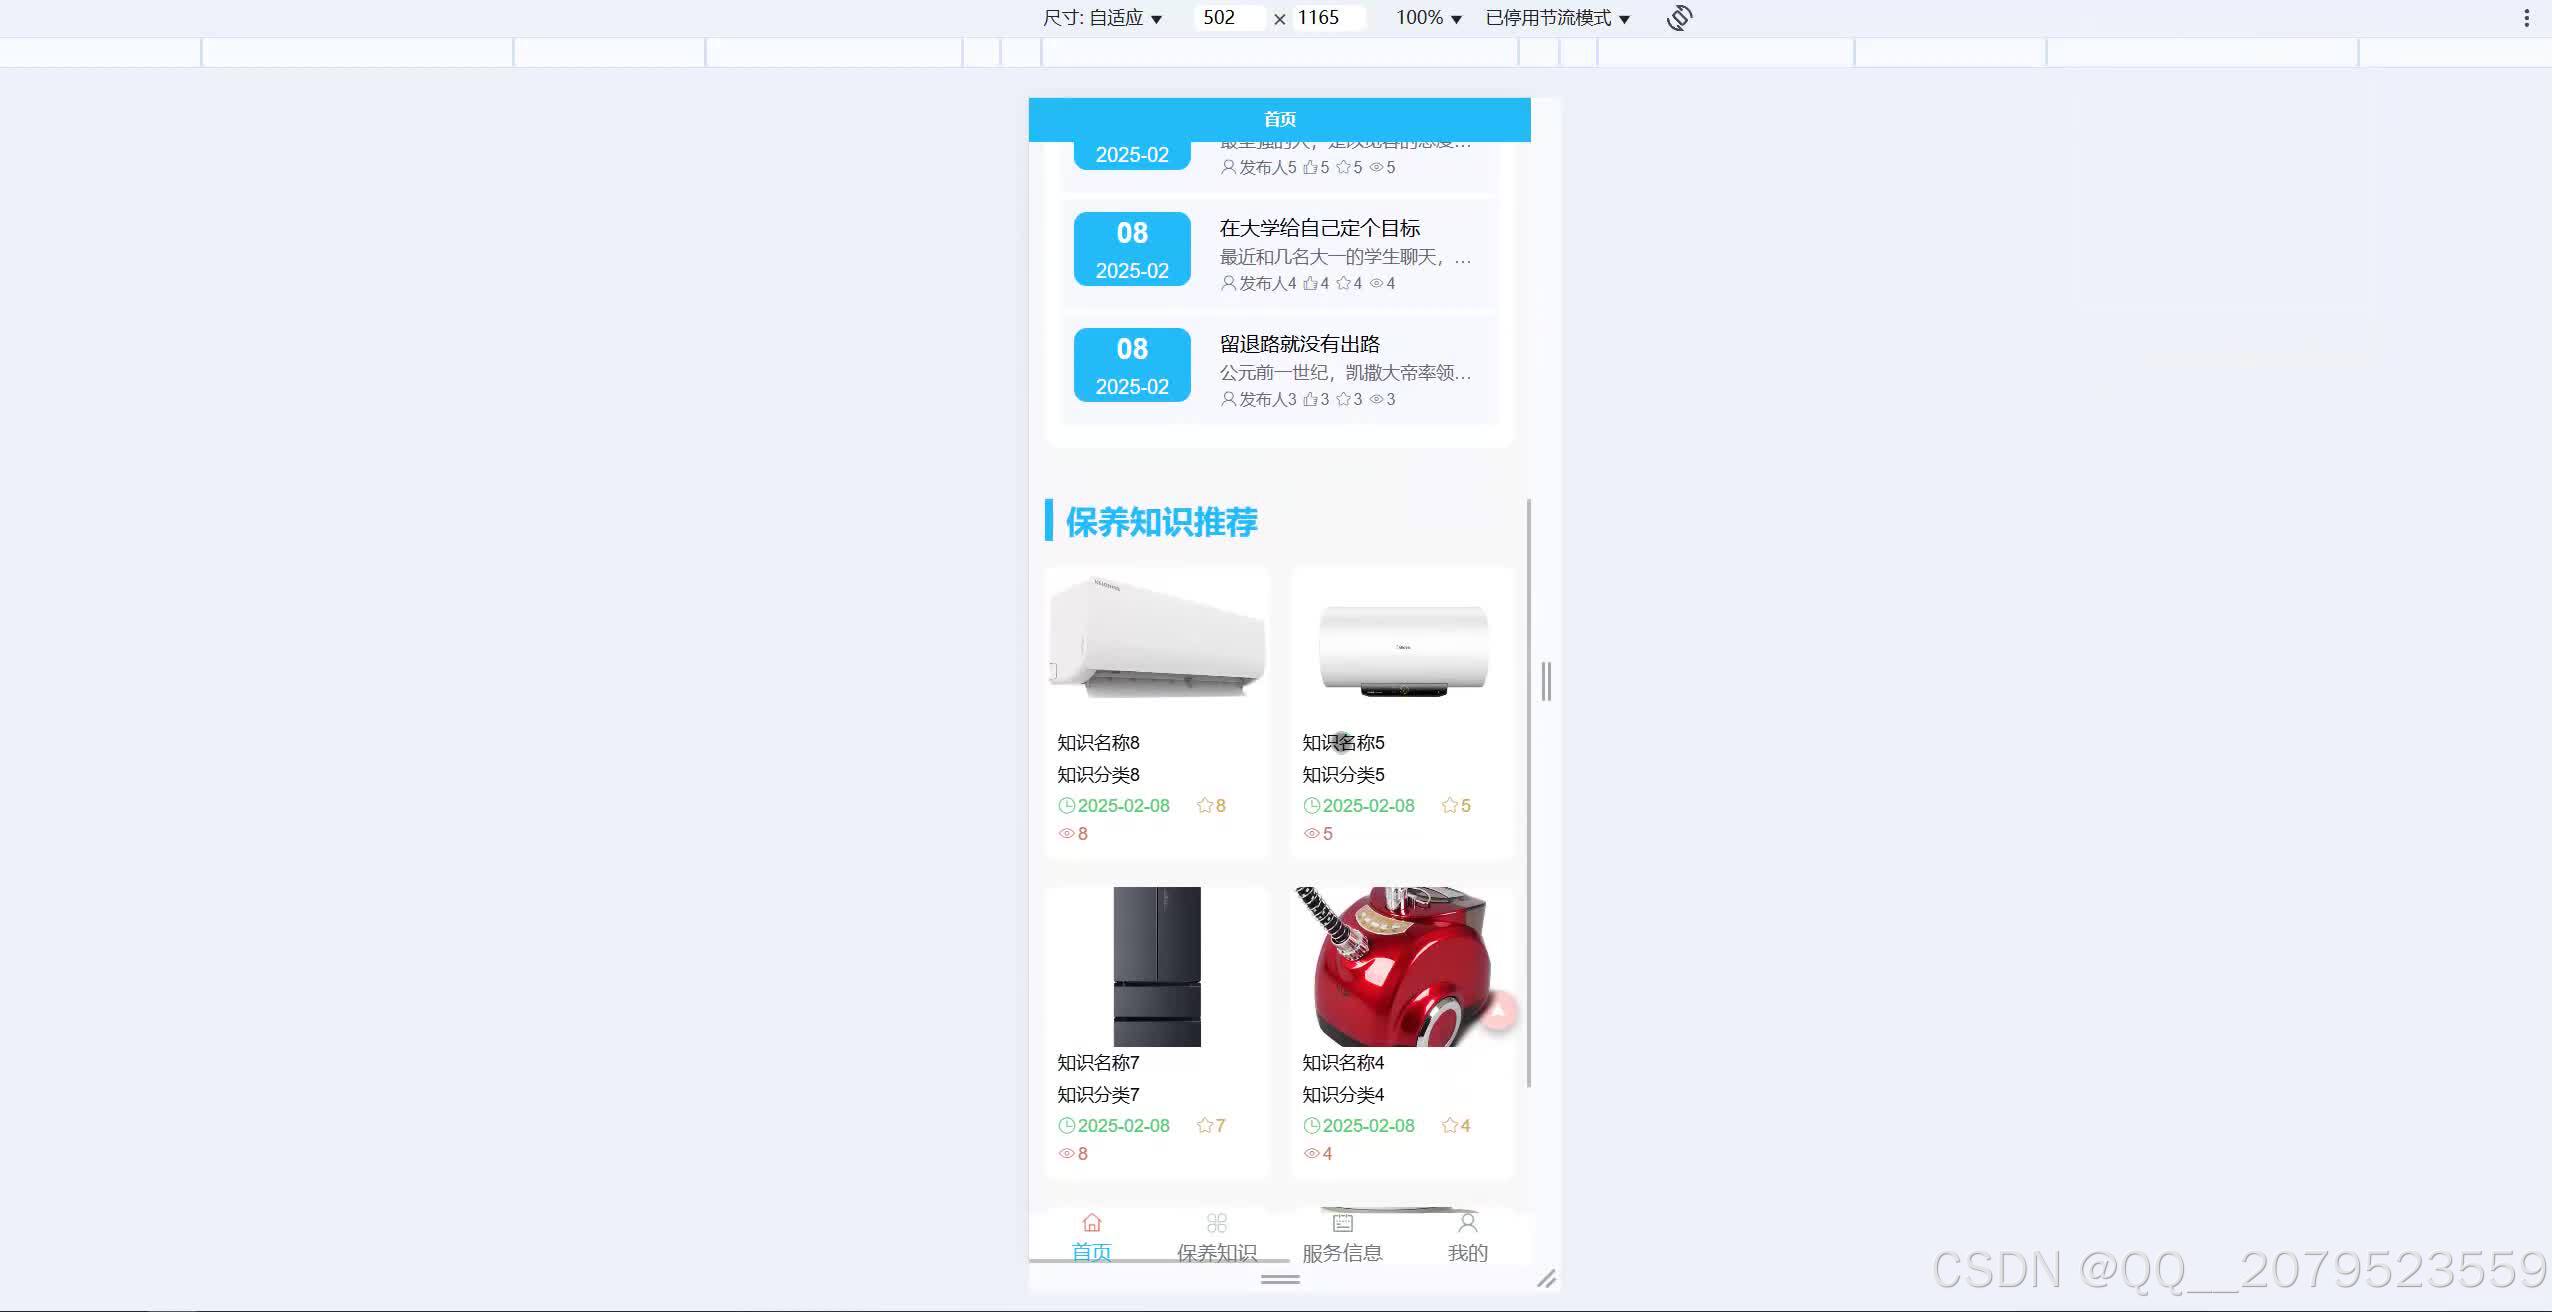Open the 已停用节流模式 throttling dropdown
Screen dimensions: 2552x1312
(x=1557, y=18)
